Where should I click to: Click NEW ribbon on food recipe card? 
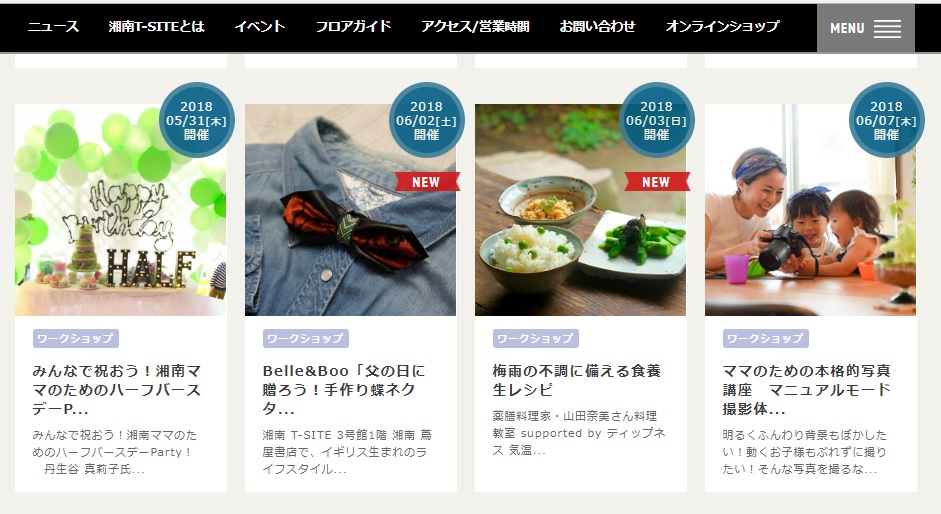tap(657, 182)
